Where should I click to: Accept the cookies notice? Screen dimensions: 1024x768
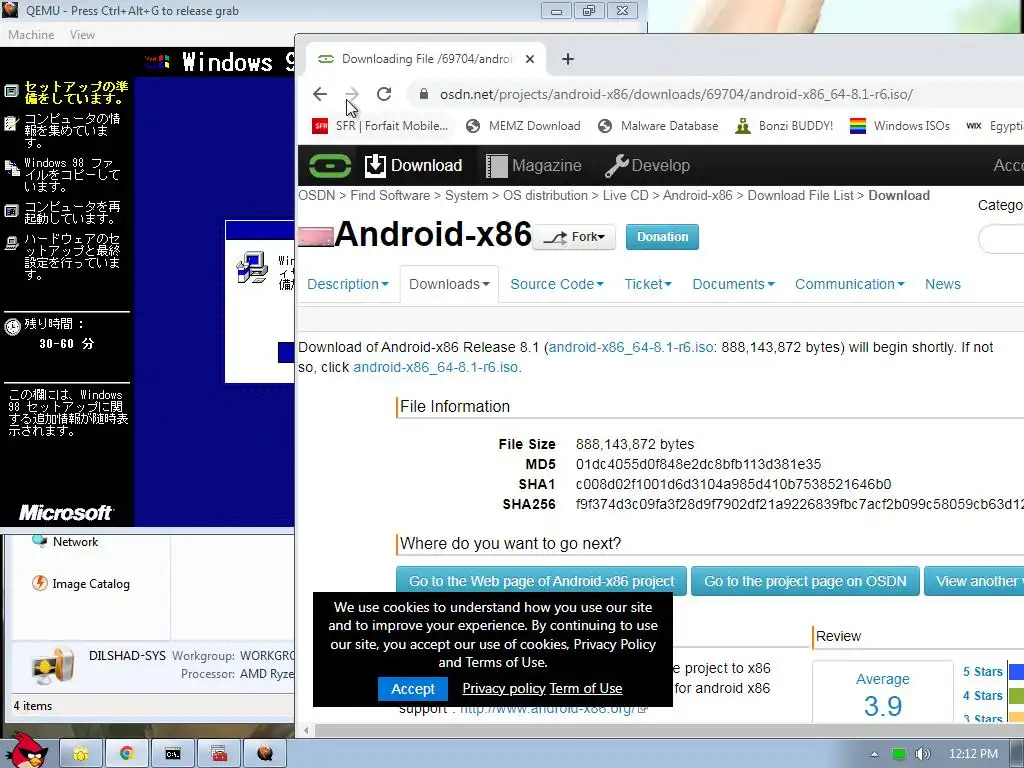pyautogui.click(x=413, y=689)
